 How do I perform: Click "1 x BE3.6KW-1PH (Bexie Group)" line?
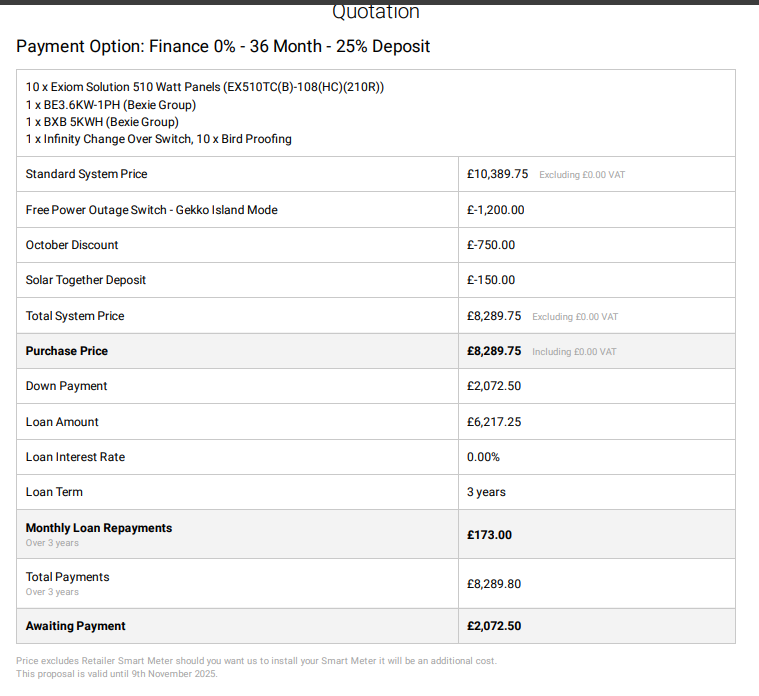click(x=111, y=105)
